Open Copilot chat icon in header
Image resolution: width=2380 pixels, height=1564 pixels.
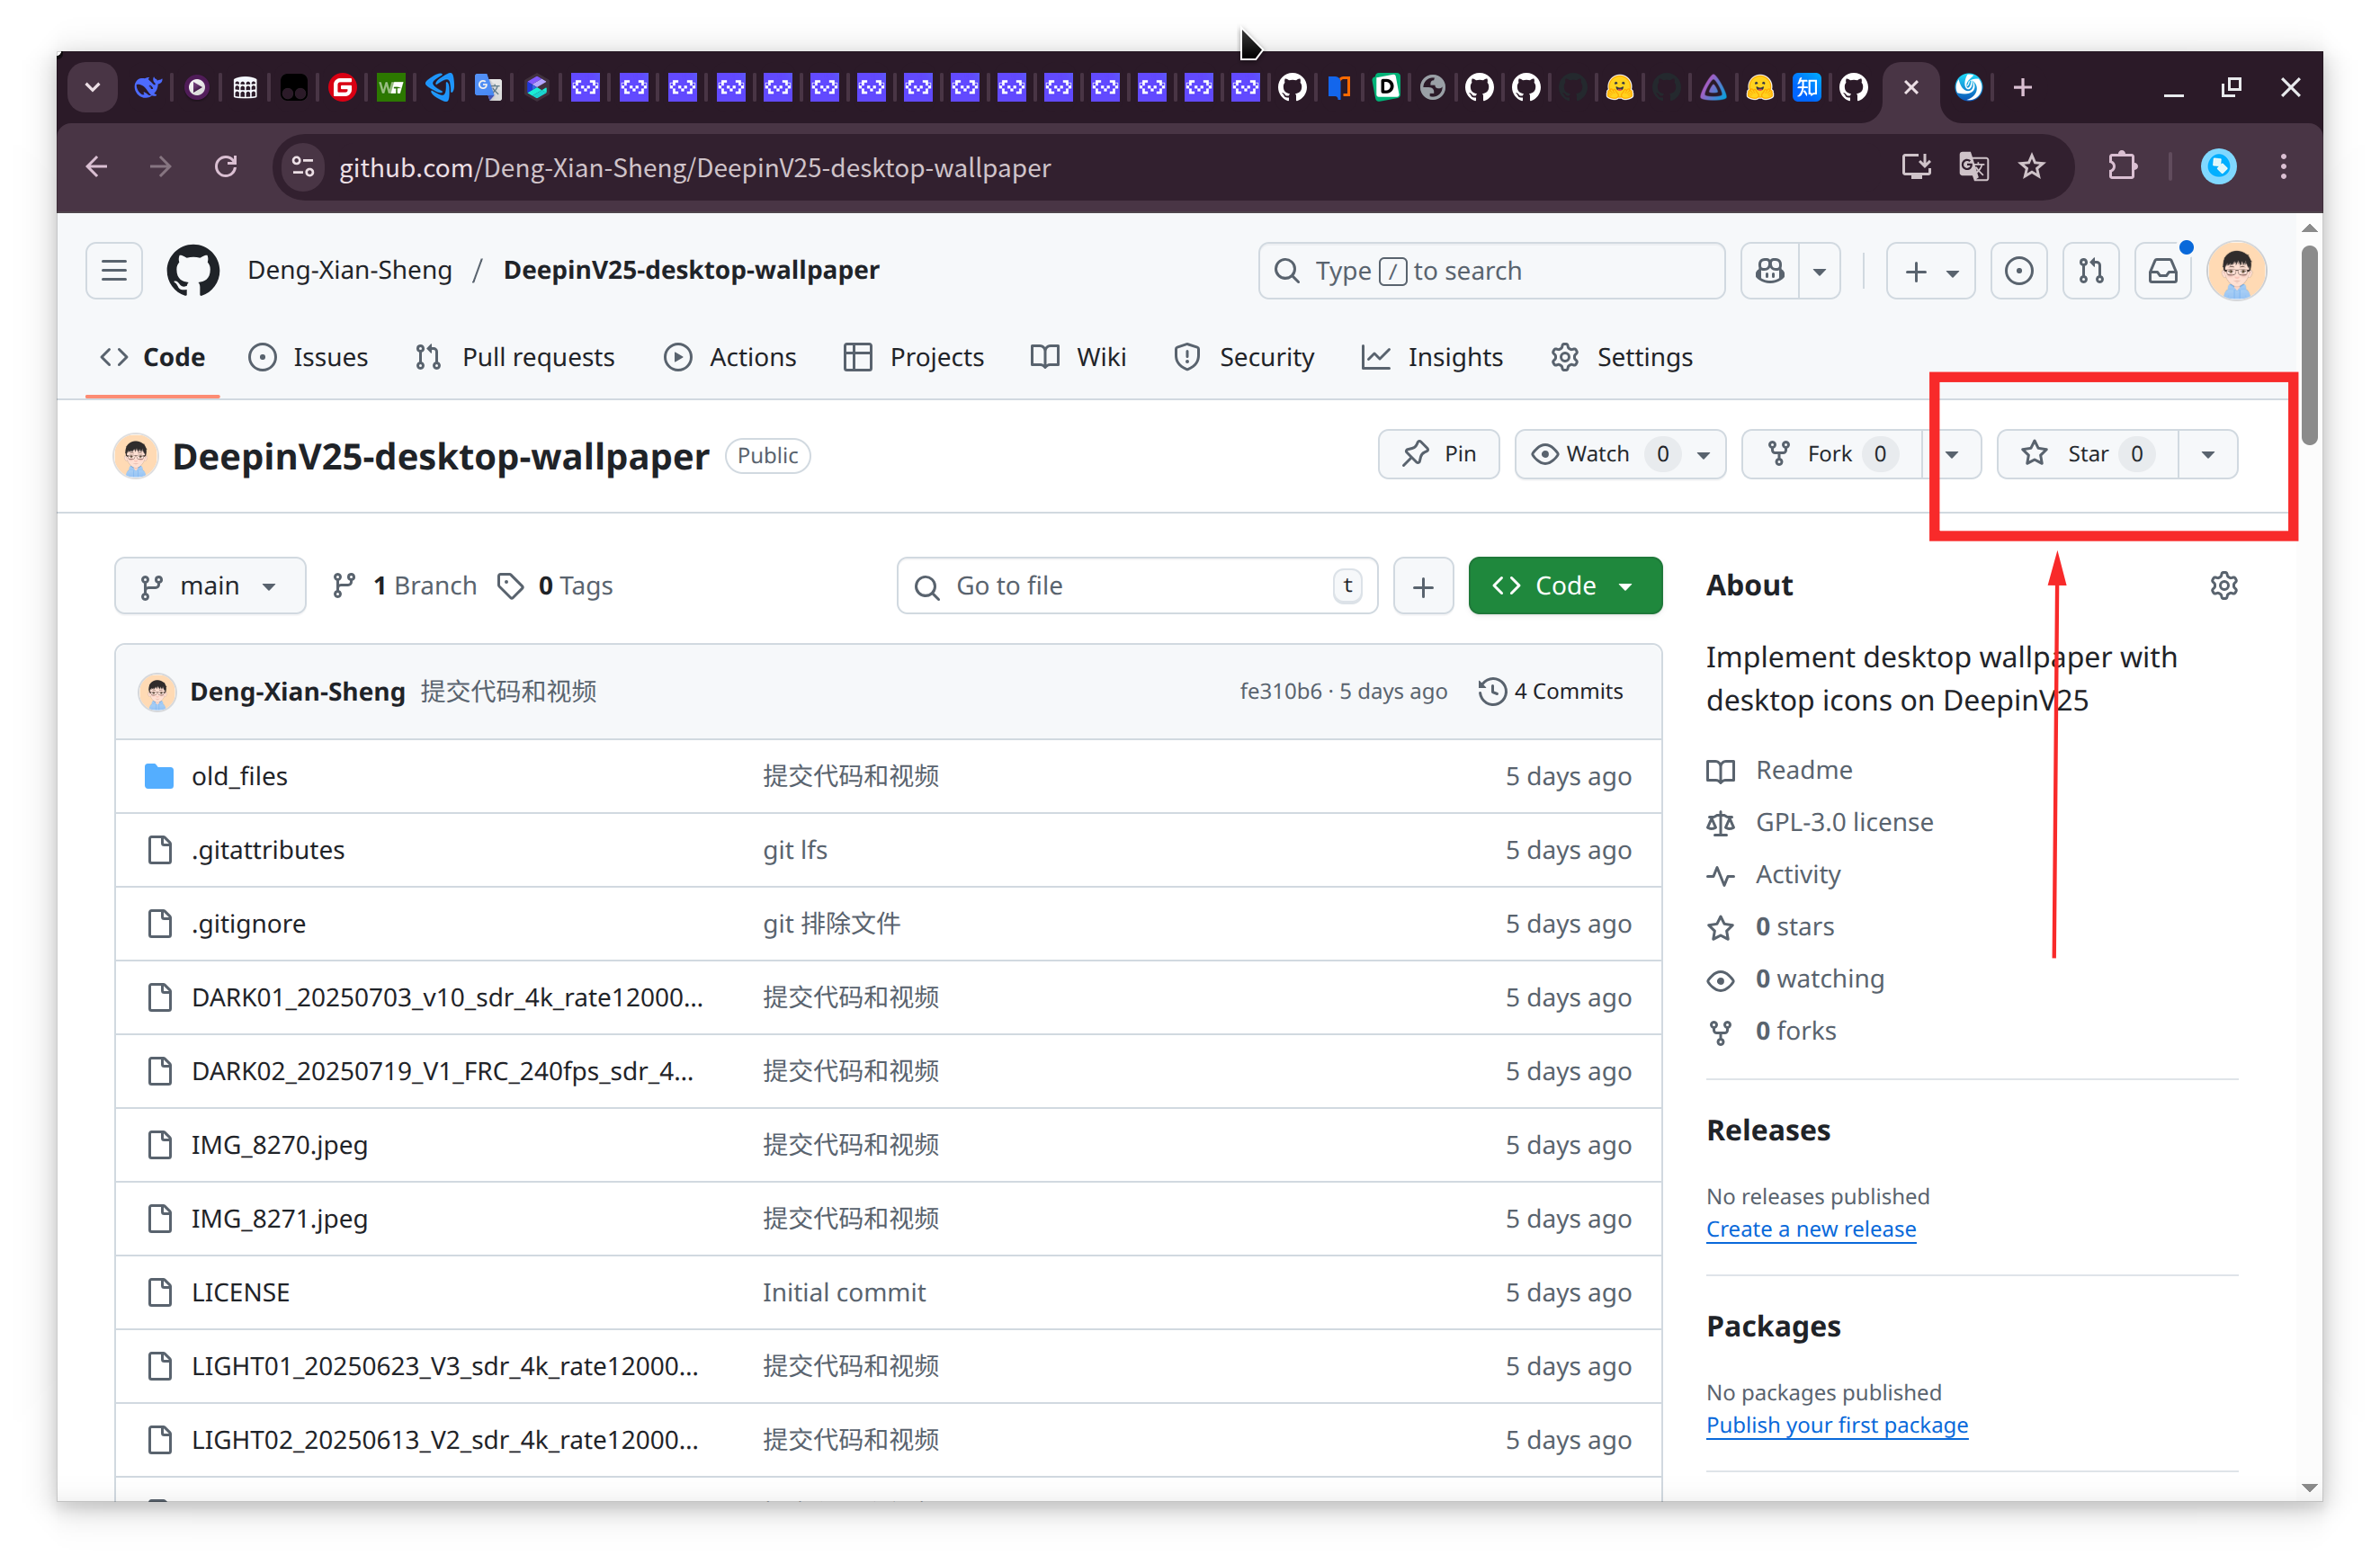(1770, 271)
